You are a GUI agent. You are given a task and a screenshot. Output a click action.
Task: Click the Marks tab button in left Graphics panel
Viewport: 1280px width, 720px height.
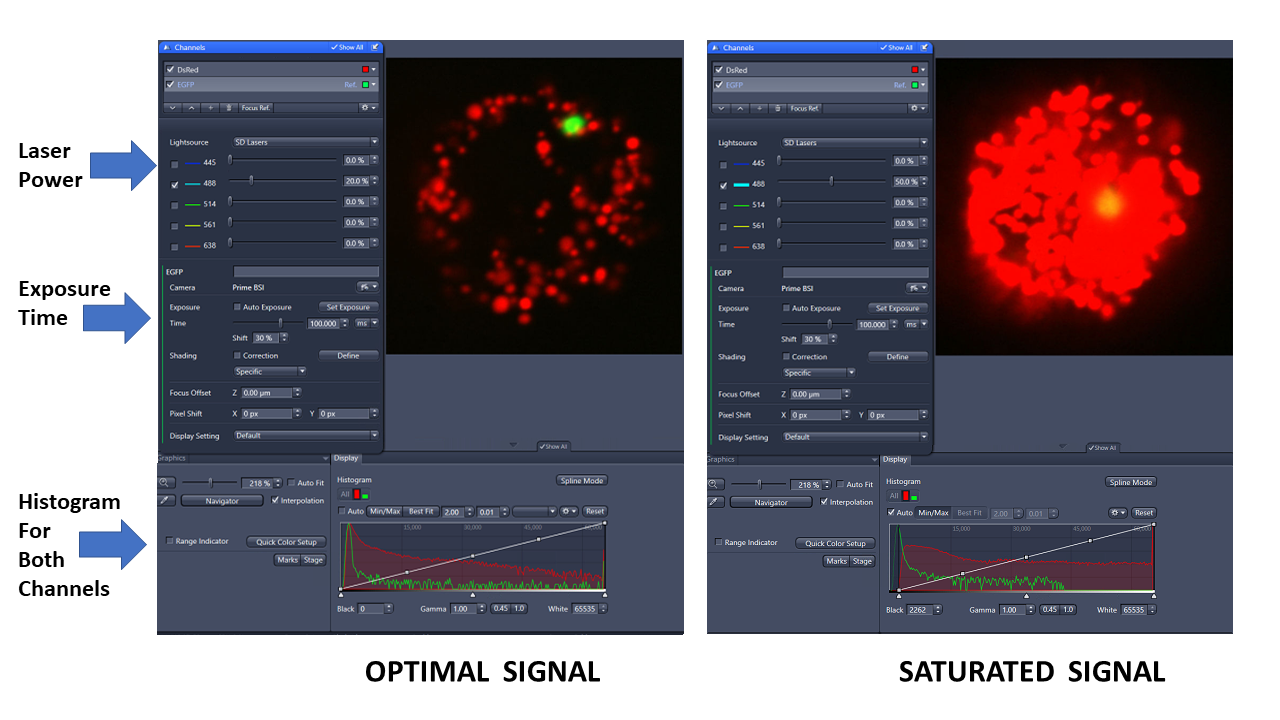pos(287,560)
